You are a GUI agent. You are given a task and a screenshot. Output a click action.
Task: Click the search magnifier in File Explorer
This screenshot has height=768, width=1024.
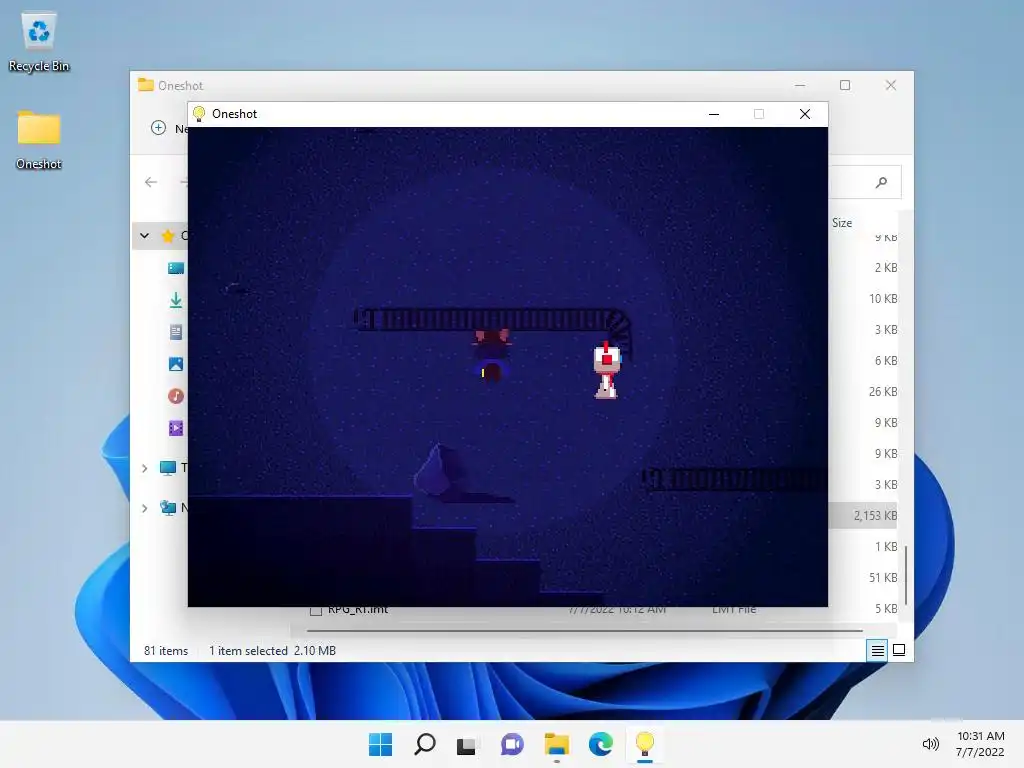click(882, 182)
